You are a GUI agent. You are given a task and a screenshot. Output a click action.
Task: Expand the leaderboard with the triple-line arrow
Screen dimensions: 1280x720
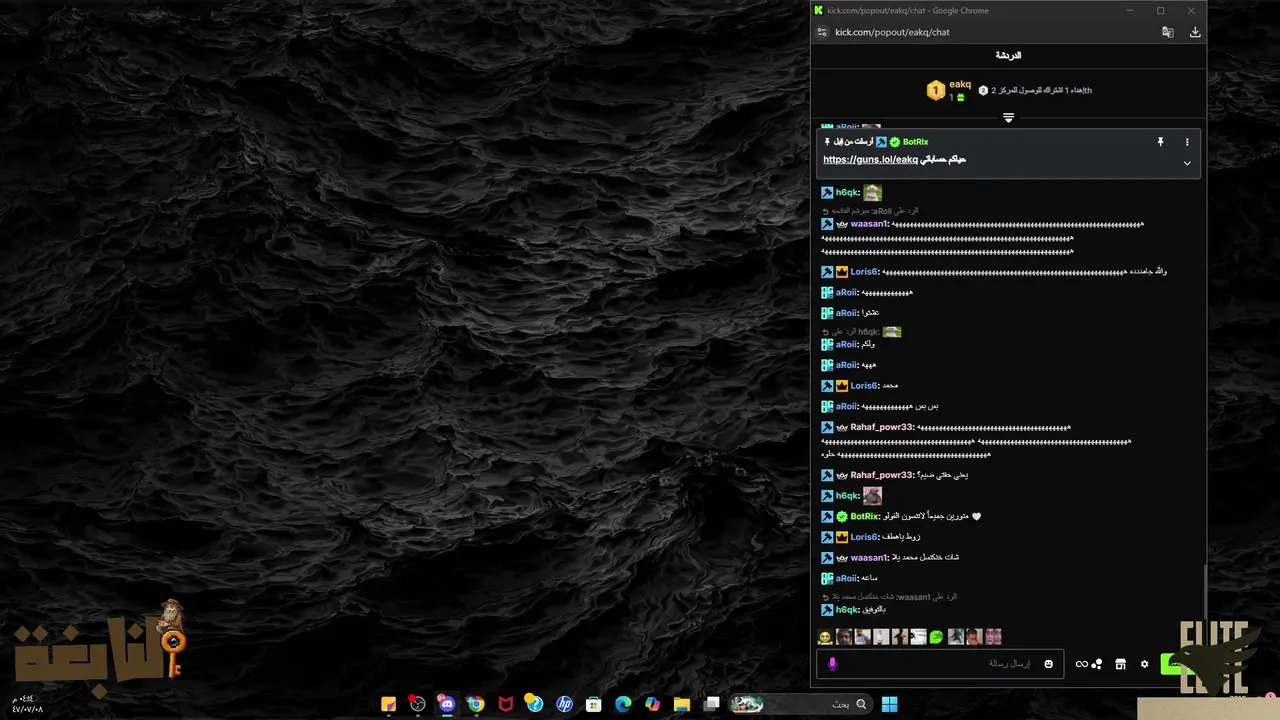[1008, 117]
